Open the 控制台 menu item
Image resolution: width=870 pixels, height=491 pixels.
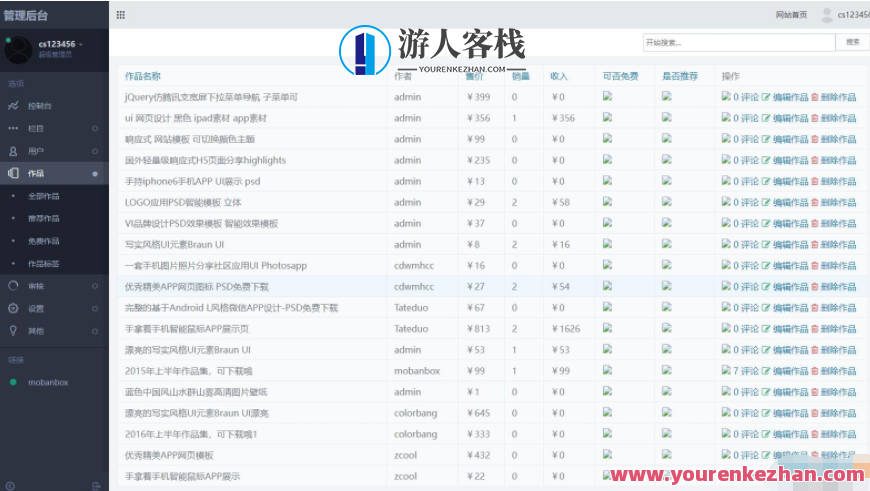pos(40,106)
